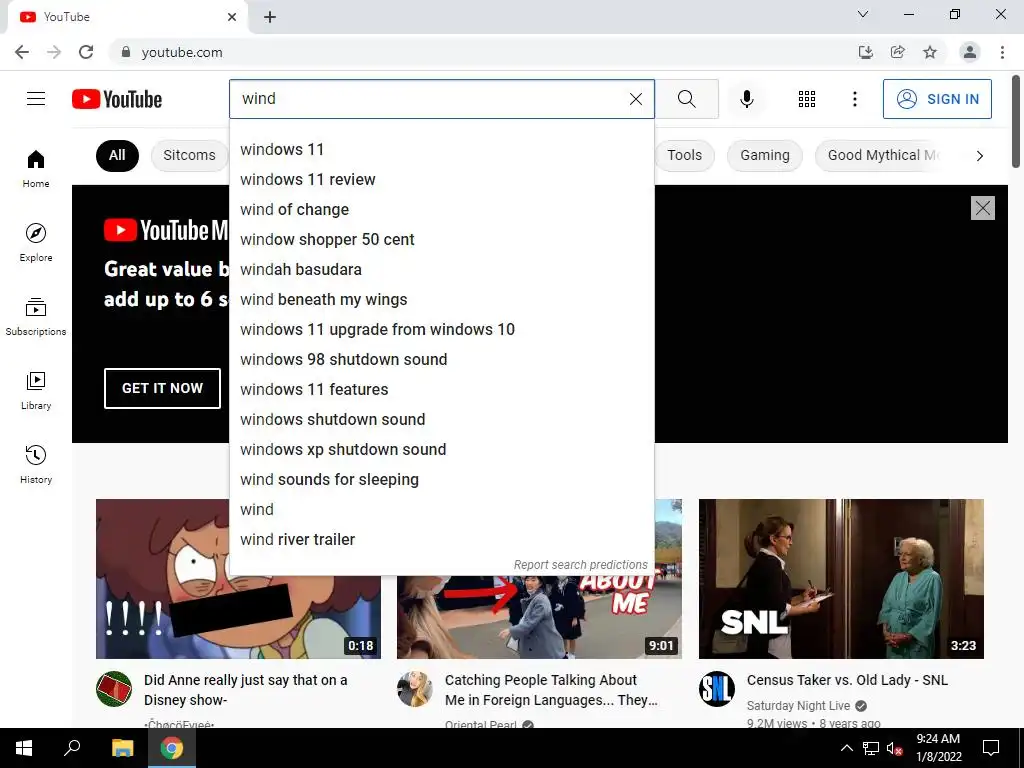Open Saturday Night Live channel link

coord(798,706)
